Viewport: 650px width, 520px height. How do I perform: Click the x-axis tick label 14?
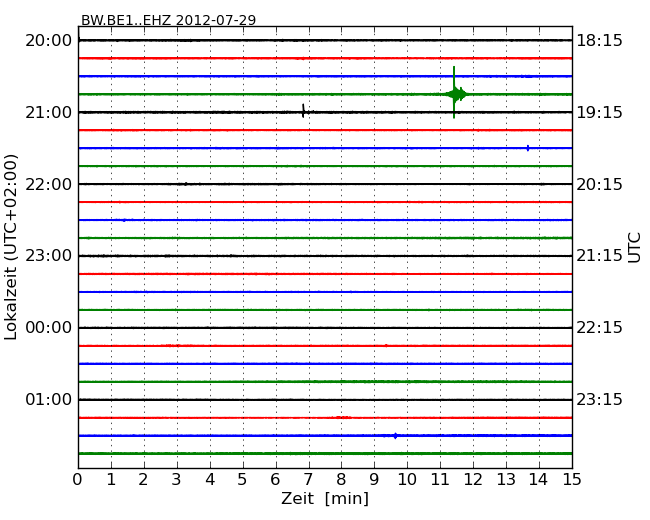point(538,479)
